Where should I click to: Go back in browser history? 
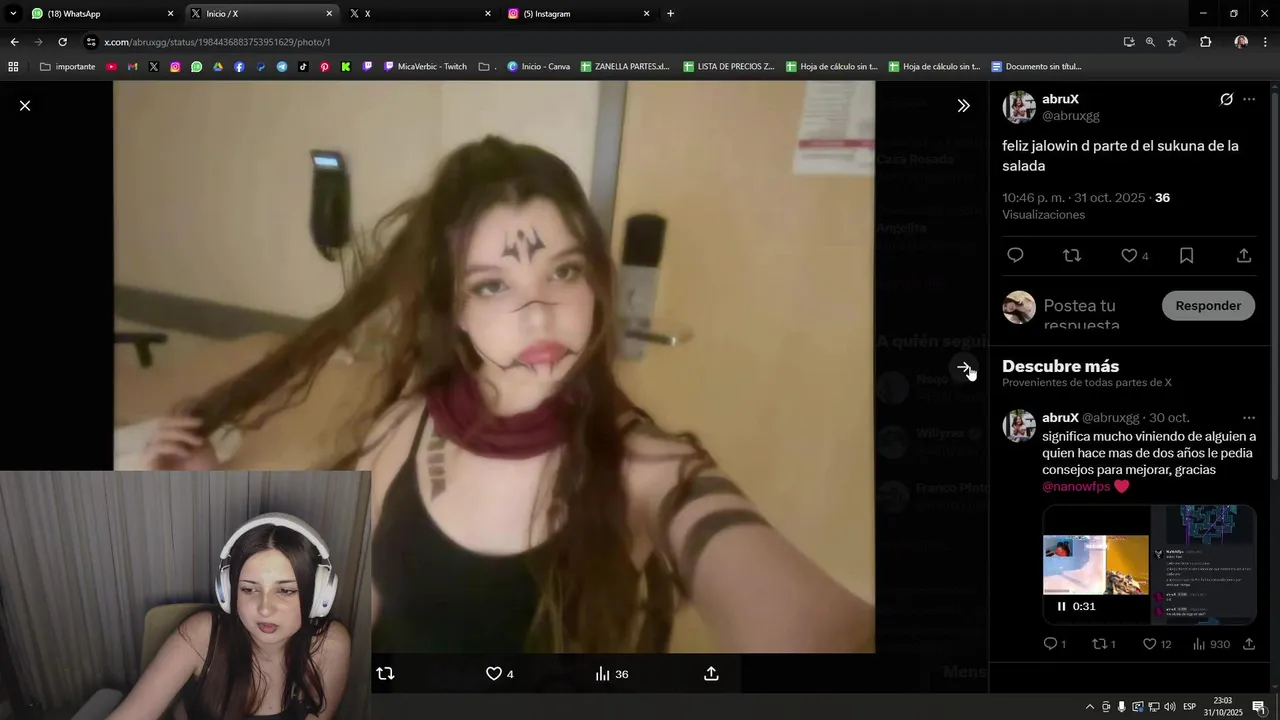(14, 42)
